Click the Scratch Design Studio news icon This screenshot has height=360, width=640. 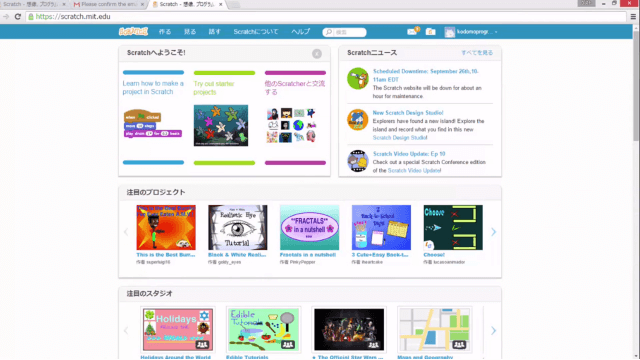pyautogui.click(x=358, y=120)
